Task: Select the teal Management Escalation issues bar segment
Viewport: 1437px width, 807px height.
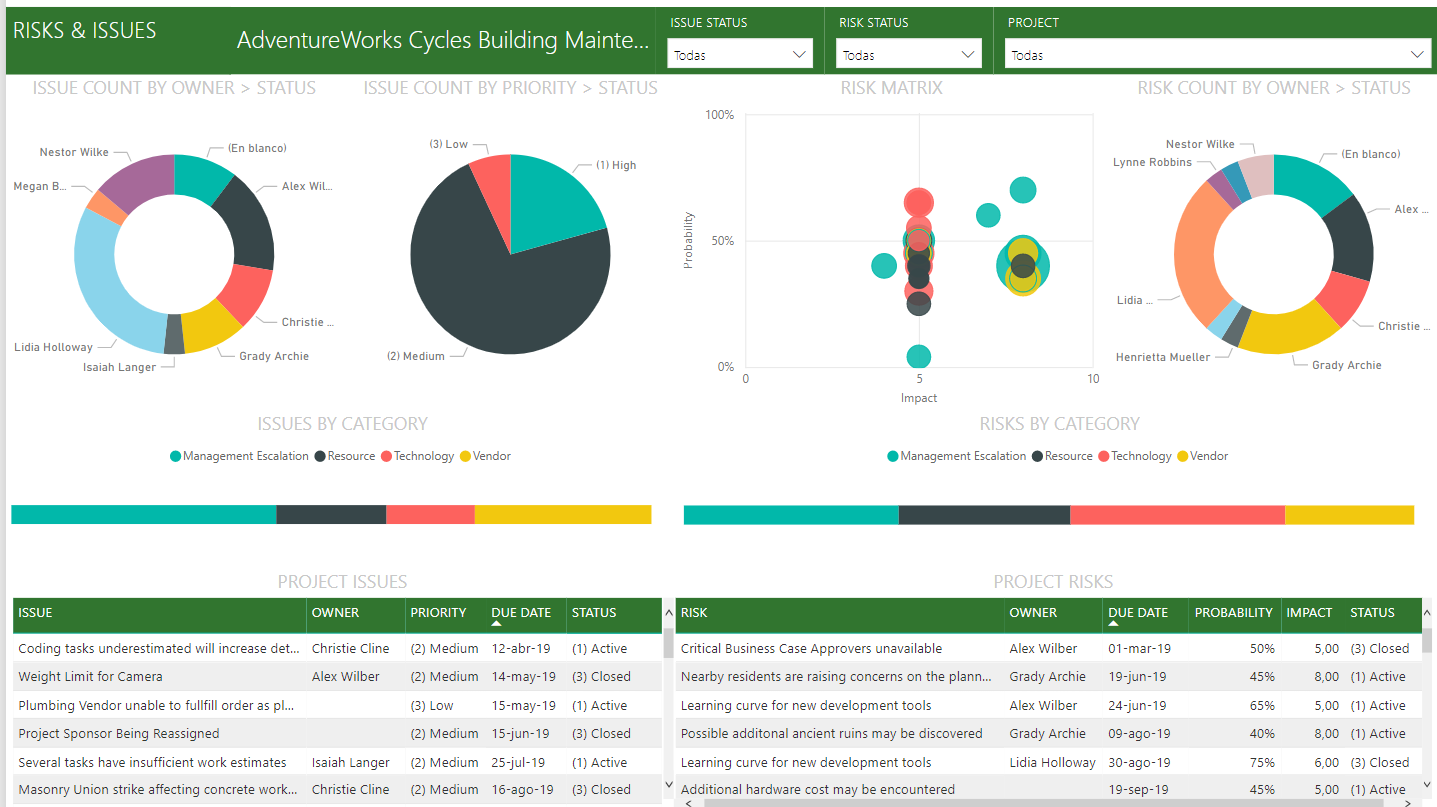Action: [143, 515]
